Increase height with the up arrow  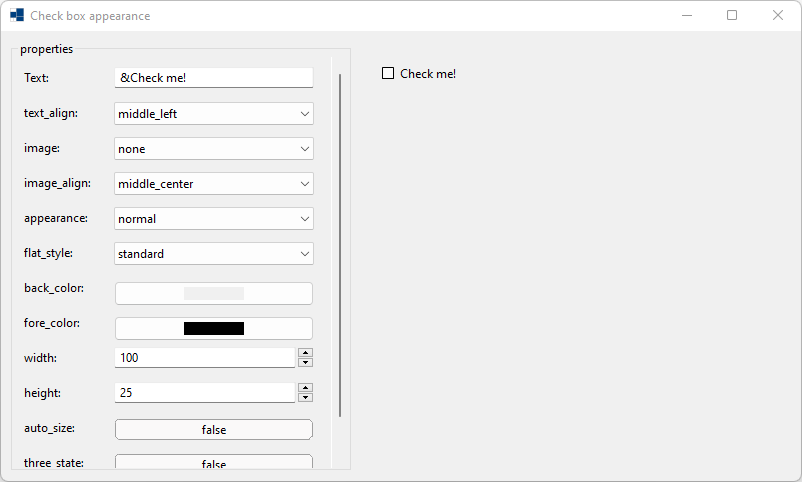[306, 388]
